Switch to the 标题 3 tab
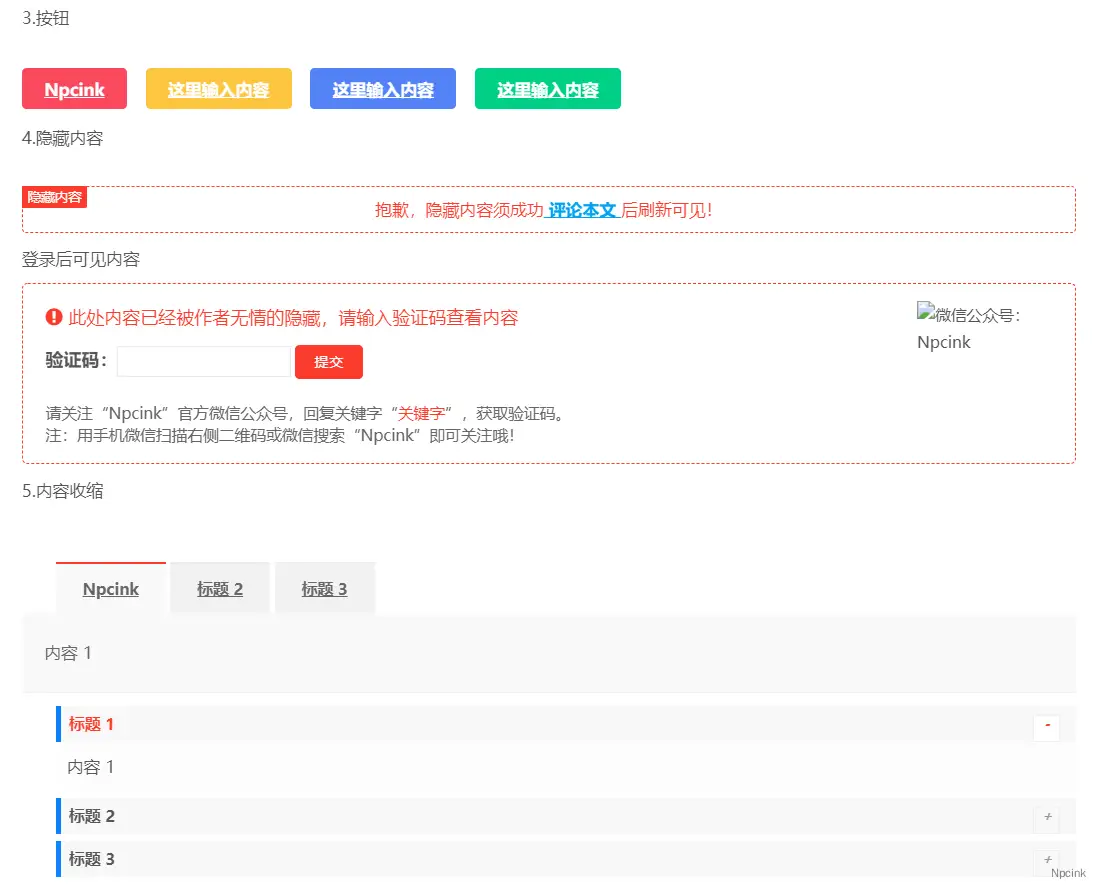The width and height of the screenshot is (1096, 889). 324,589
